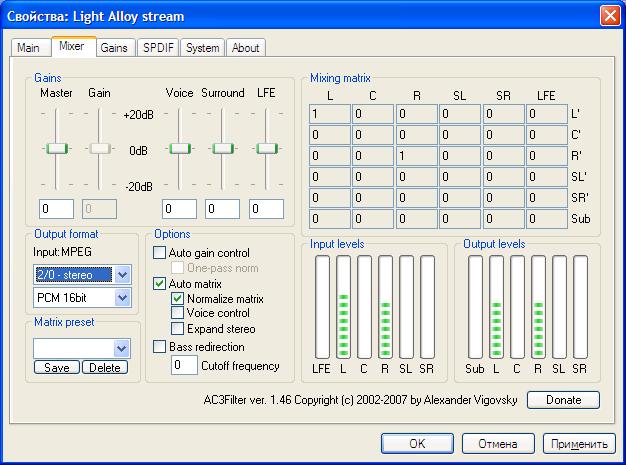Toggle the Auto matrix checkbox
This screenshot has width=626, height=465.
[x=160, y=283]
